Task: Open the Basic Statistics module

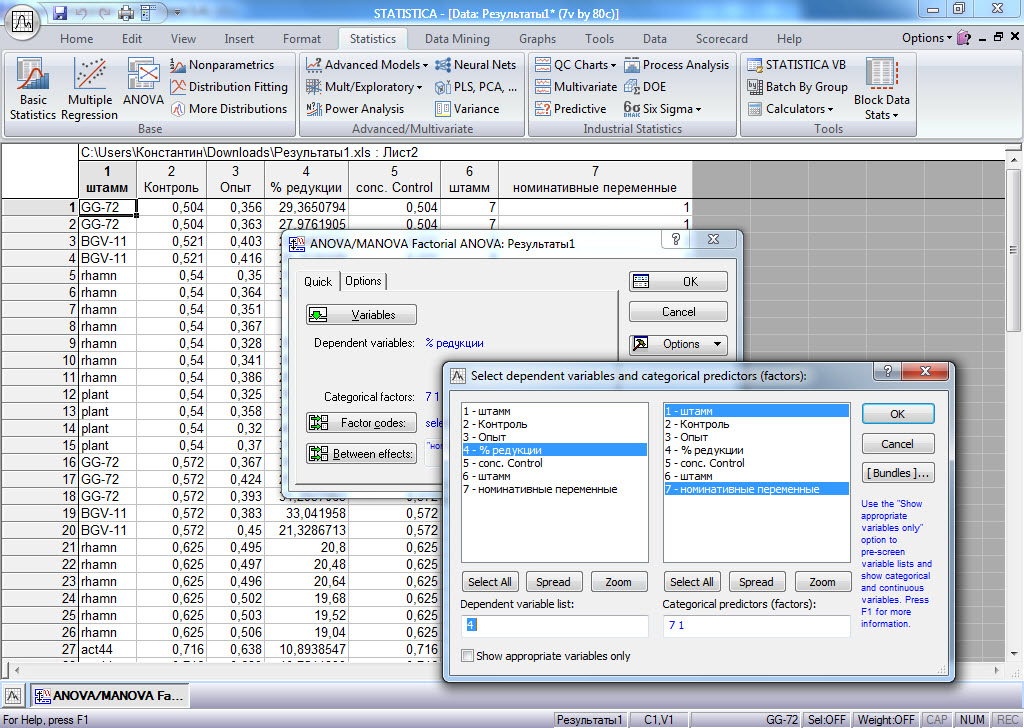Action: coord(33,89)
